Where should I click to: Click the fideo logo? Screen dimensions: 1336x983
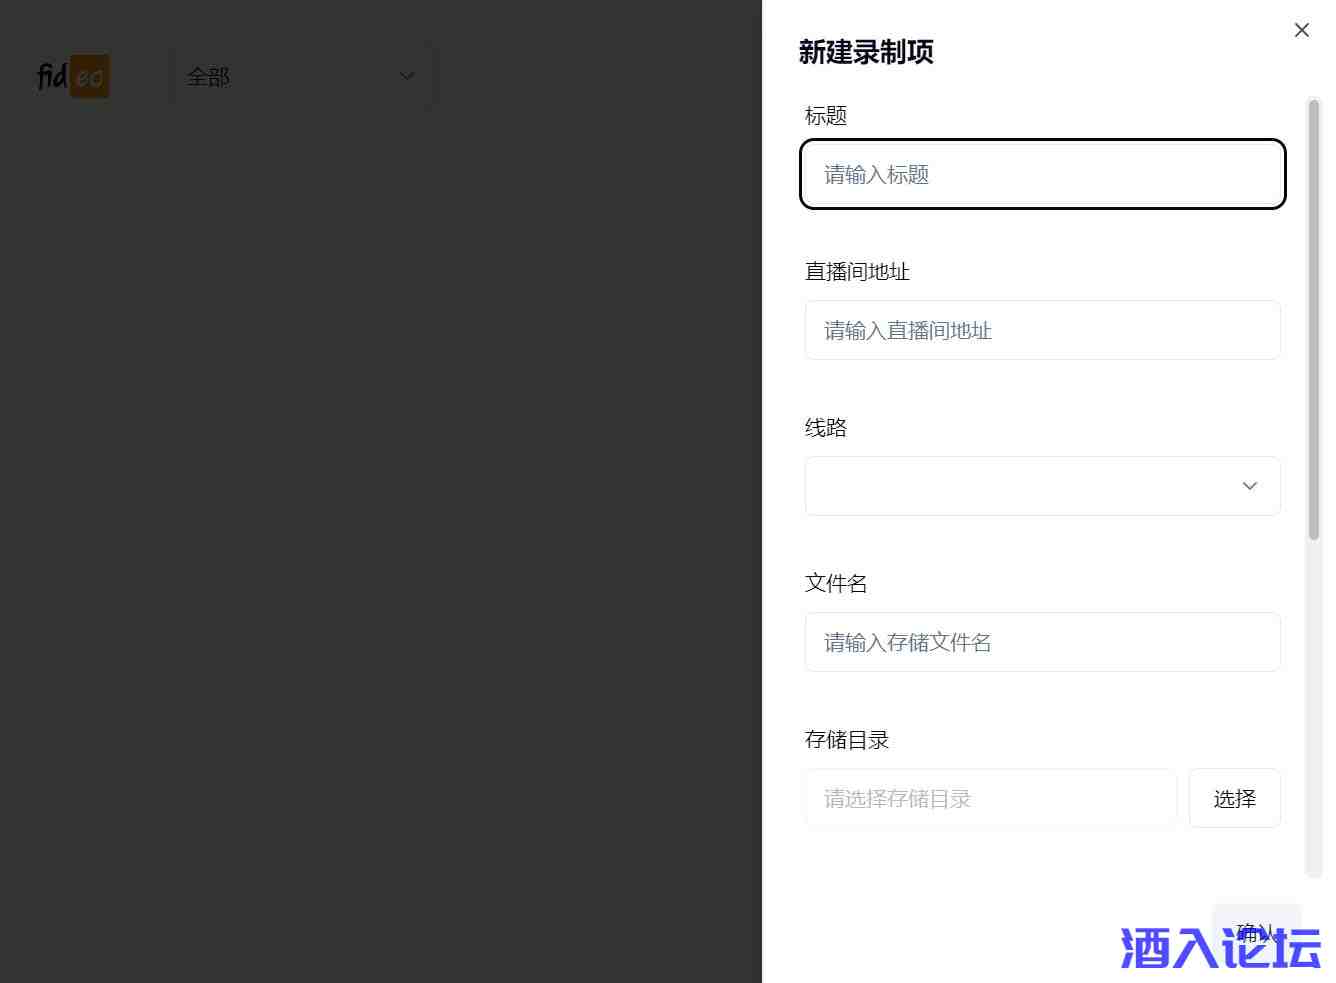[x=73, y=76]
